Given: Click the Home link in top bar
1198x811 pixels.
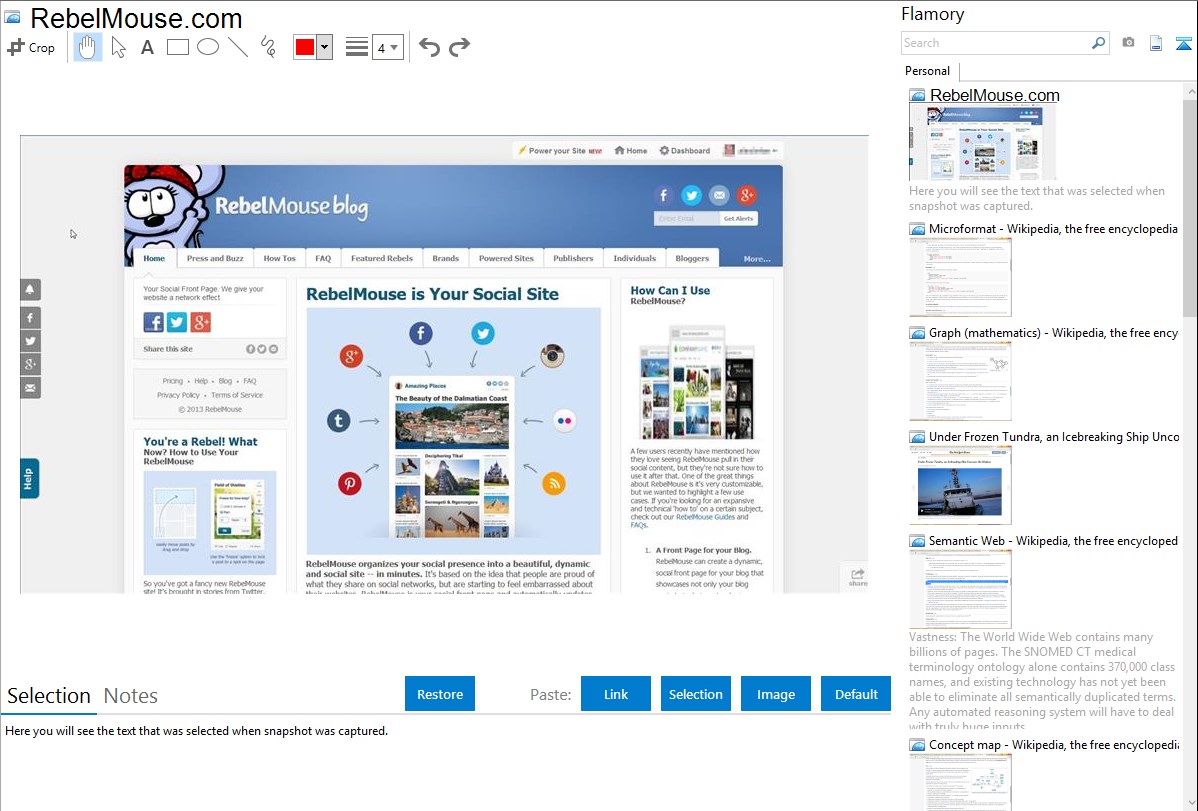Looking at the screenshot, I should [630, 151].
